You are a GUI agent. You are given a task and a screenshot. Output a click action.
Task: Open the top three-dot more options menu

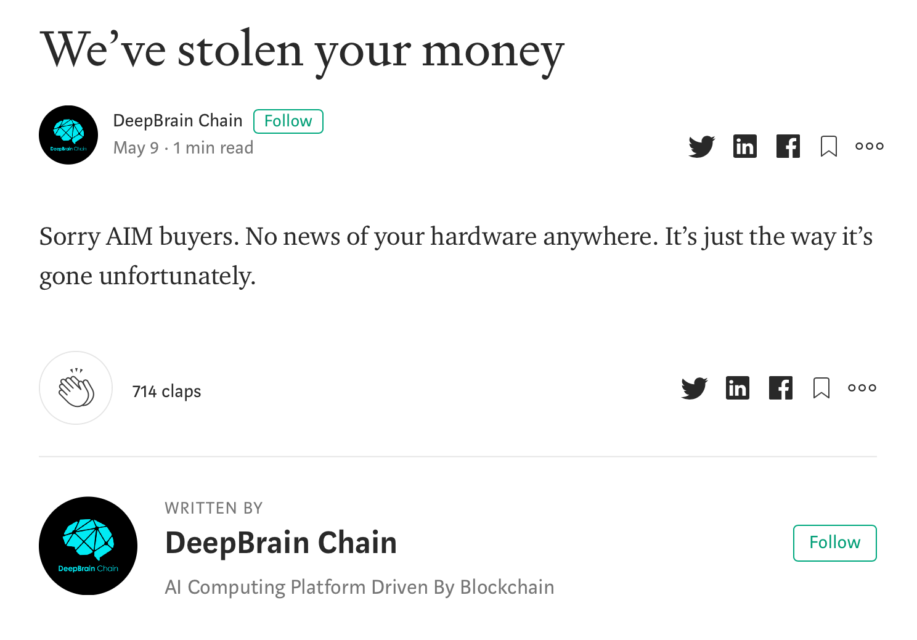pos(869,146)
